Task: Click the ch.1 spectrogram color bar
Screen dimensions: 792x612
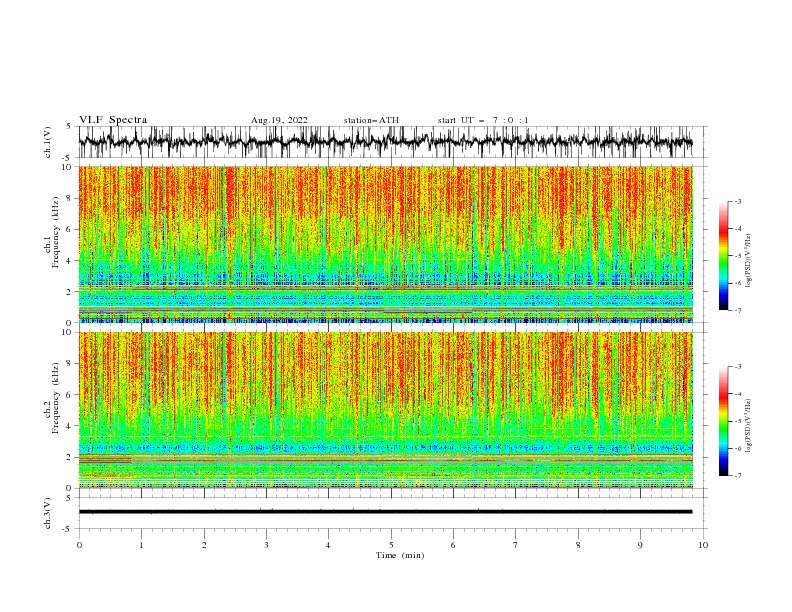Action: point(723,256)
